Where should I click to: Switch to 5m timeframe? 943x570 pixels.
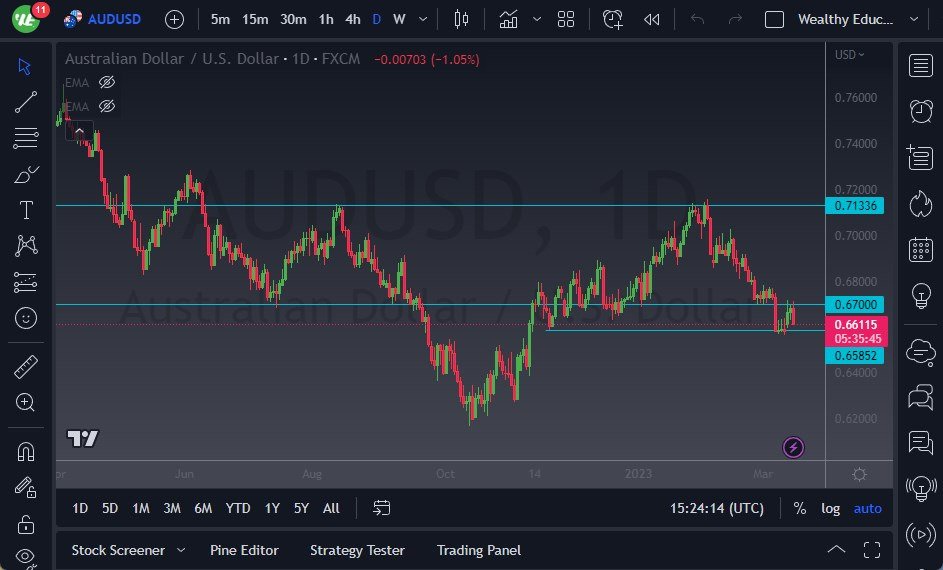click(220, 19)
